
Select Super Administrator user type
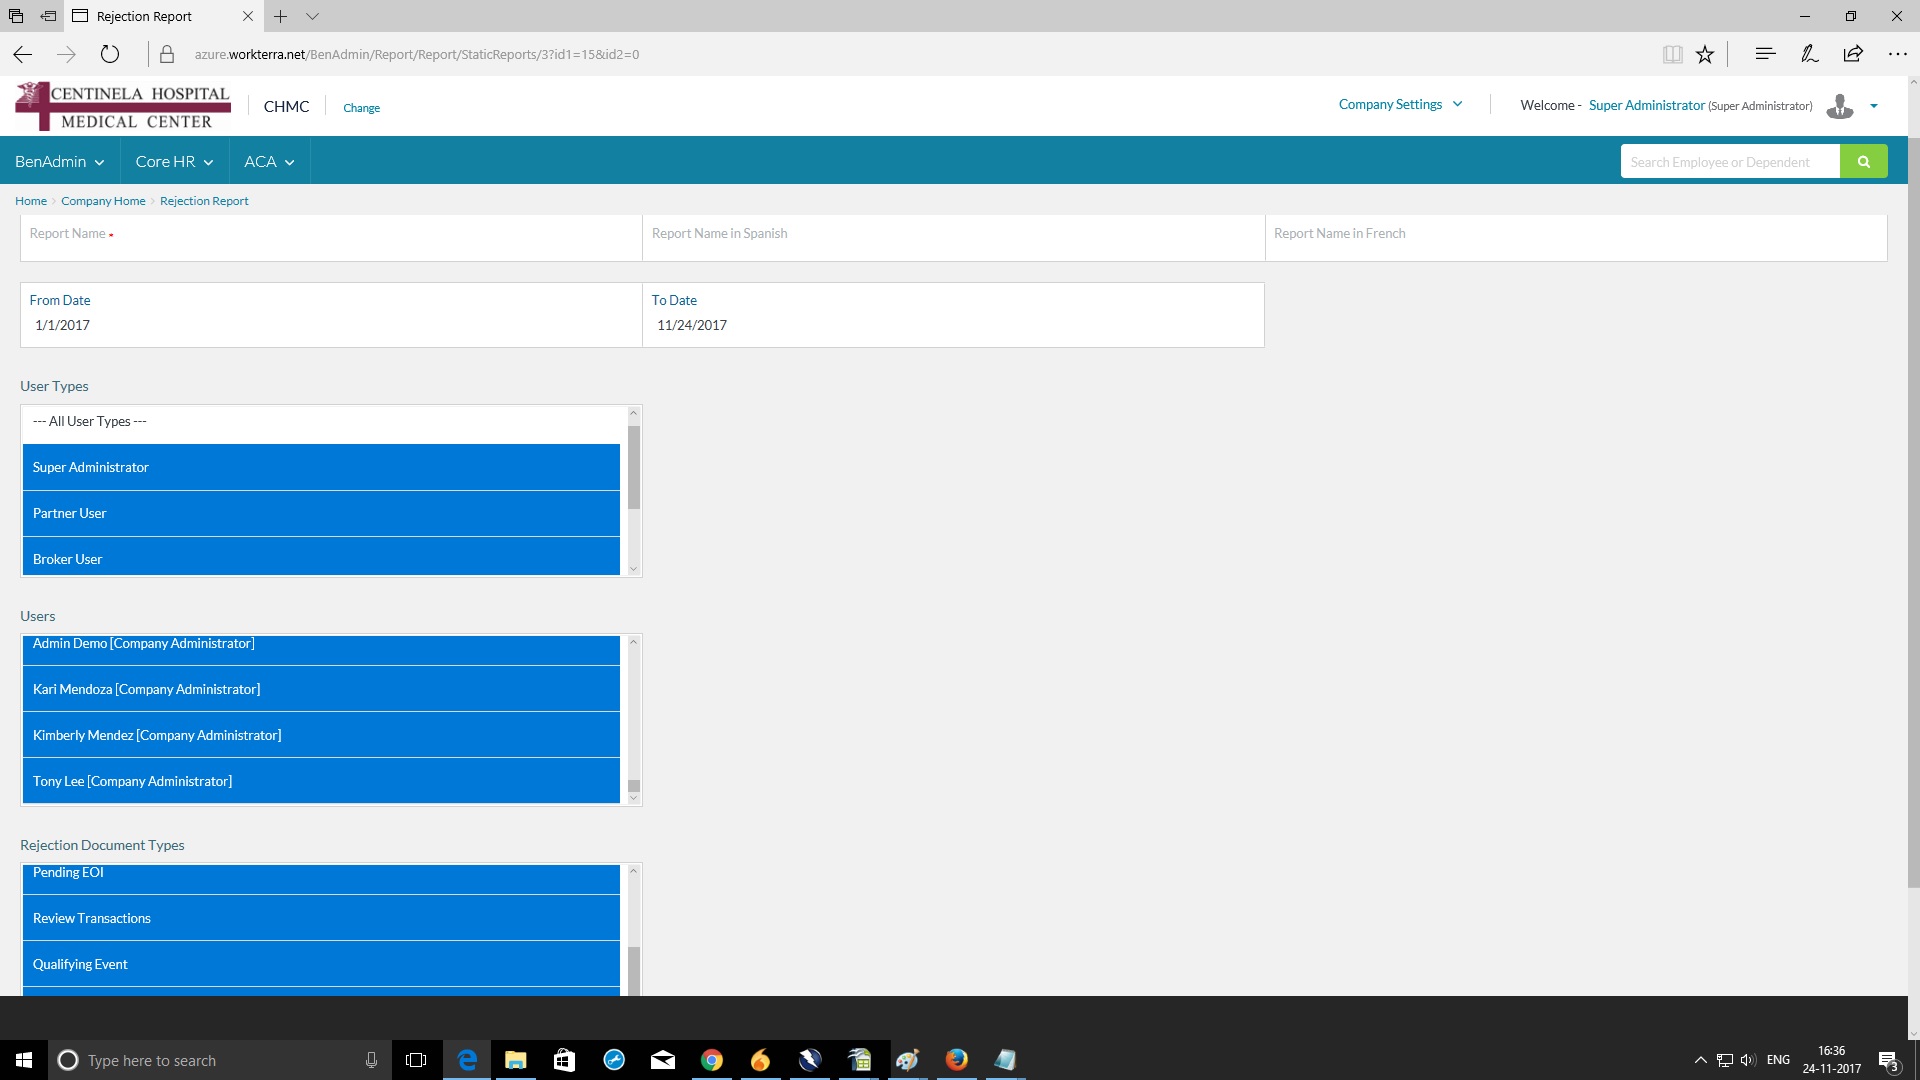coord(320,467)
